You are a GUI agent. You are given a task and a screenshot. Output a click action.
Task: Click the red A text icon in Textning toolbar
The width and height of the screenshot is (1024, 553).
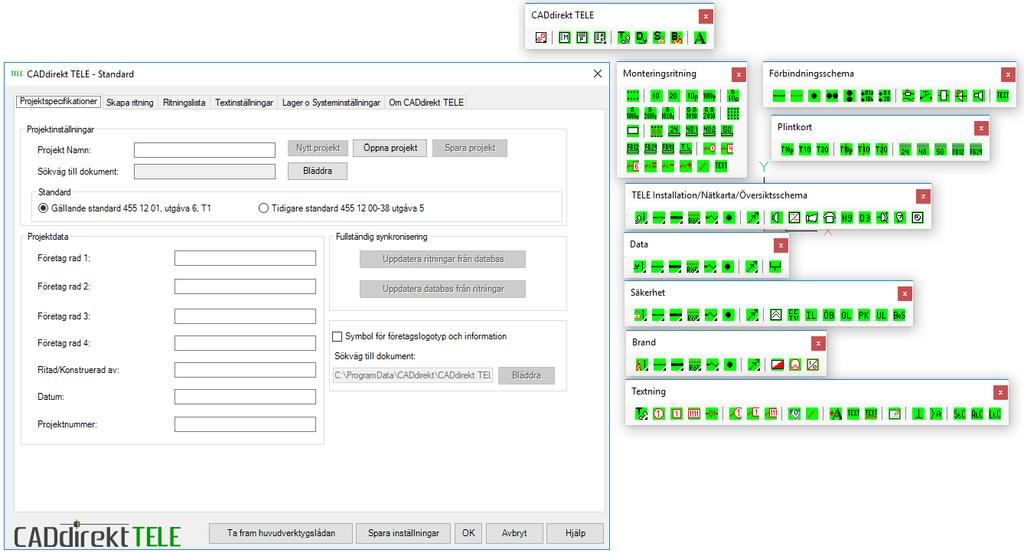[x=835, y=413]
